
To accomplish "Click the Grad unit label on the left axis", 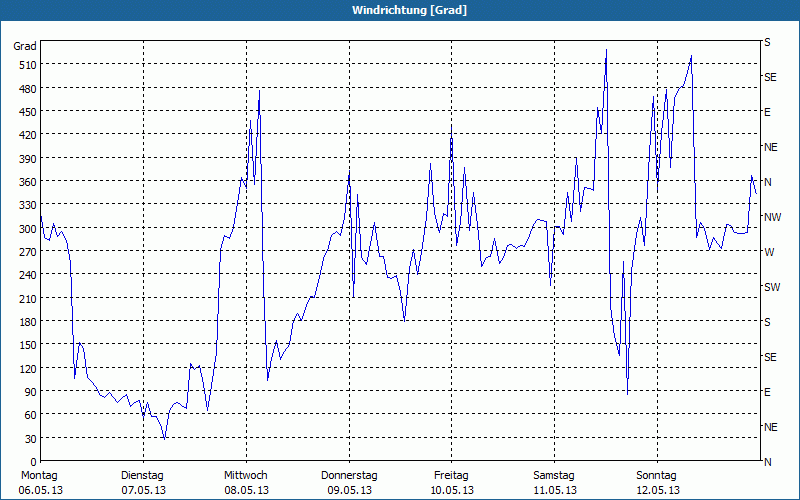I will click(25, 46).
